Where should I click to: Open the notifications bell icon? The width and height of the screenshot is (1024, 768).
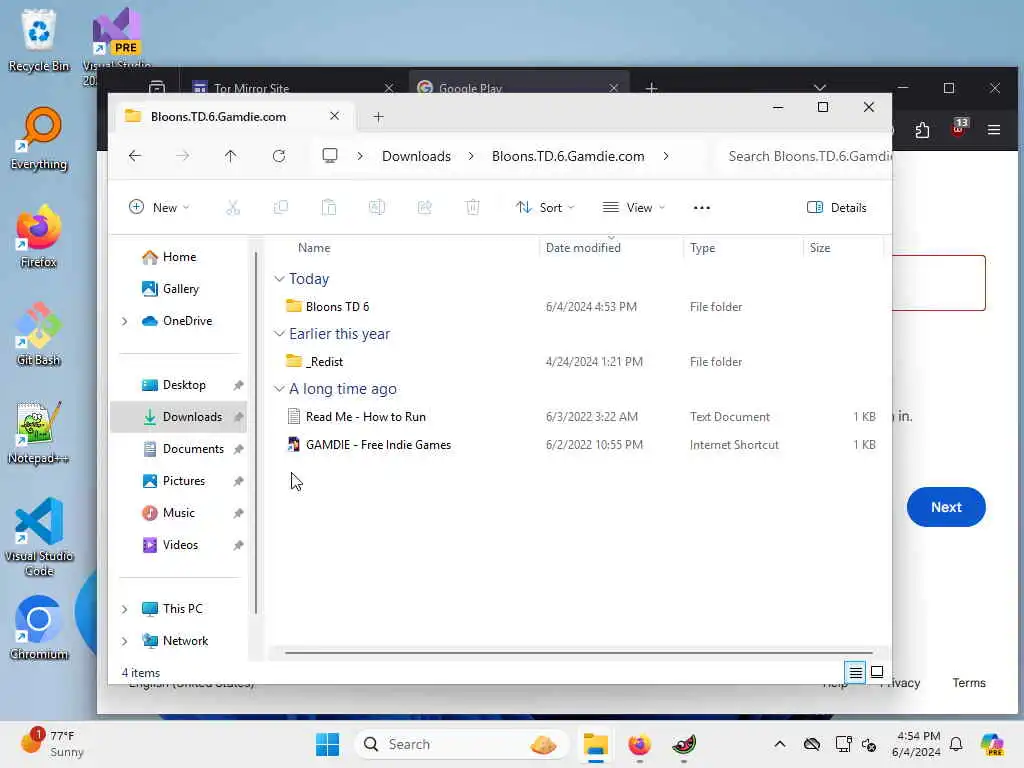point(956,744)
